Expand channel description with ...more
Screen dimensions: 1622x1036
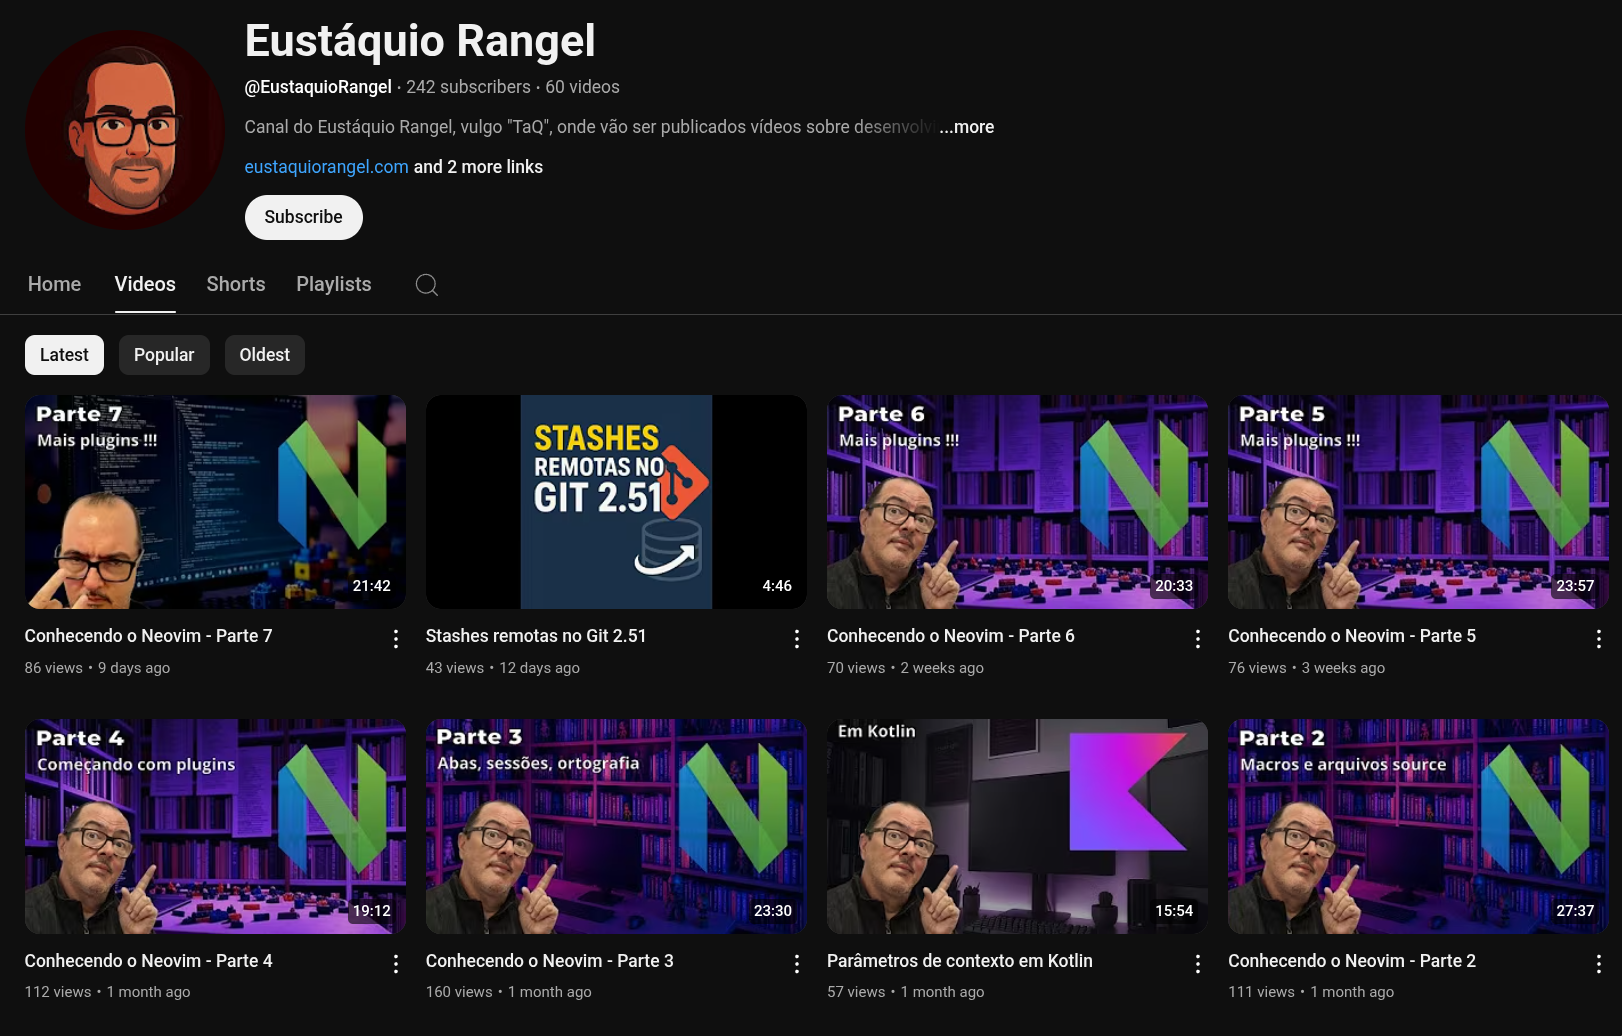click(x=967, y=127)
